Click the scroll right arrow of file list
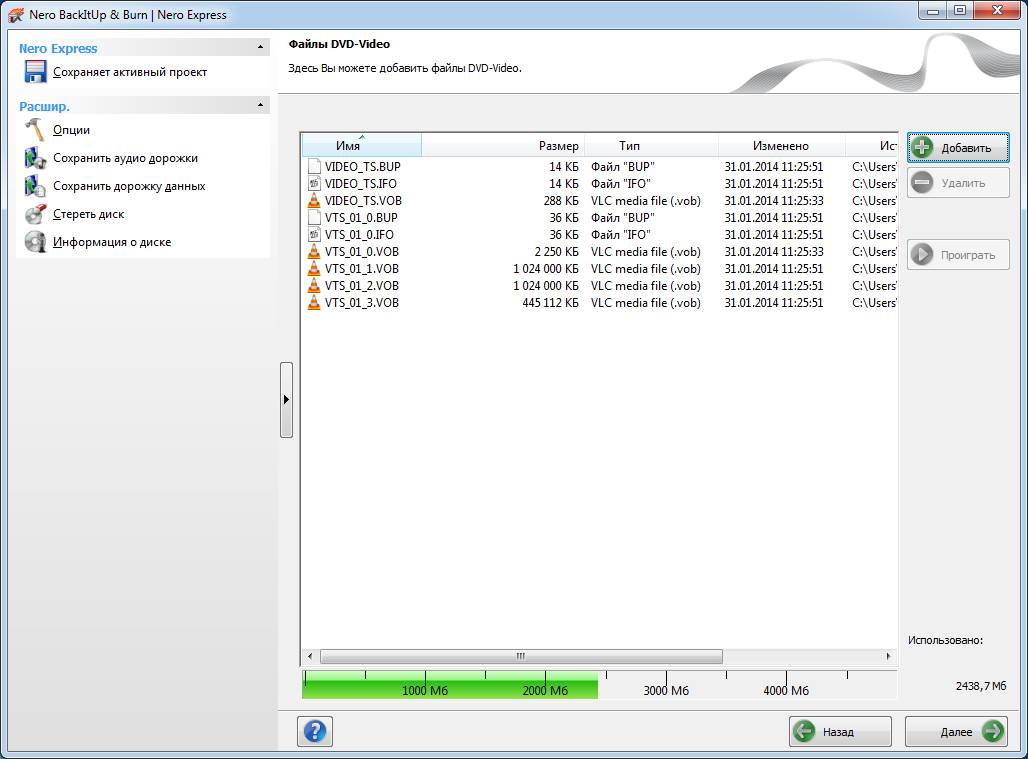The image size is (1028, 759). pyautogui.click(x=888, y=656)
